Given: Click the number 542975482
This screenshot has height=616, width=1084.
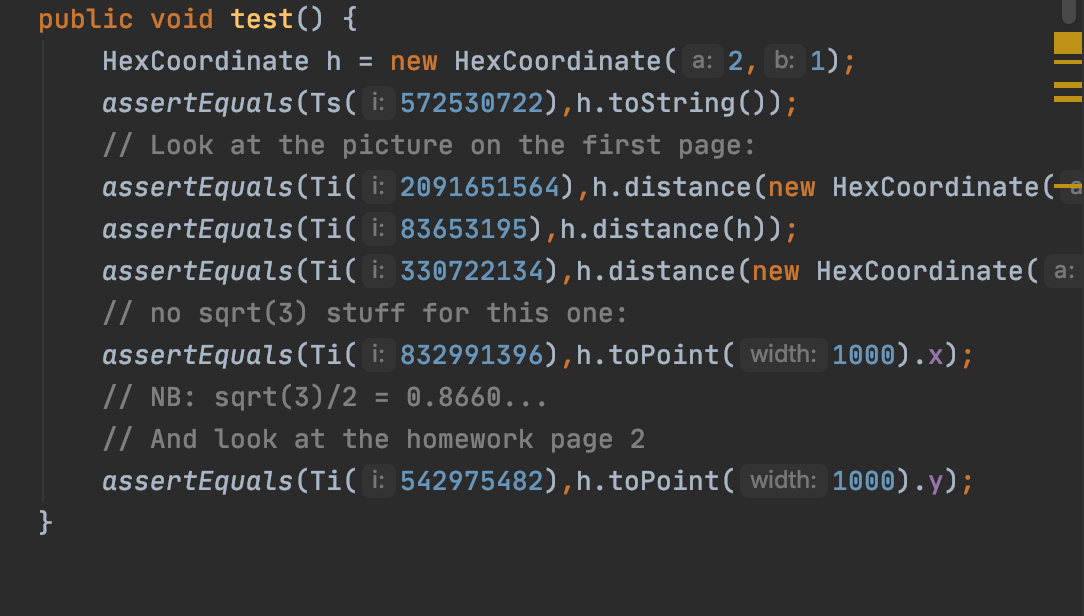Looking at the screenshot, I should point(471,481).
